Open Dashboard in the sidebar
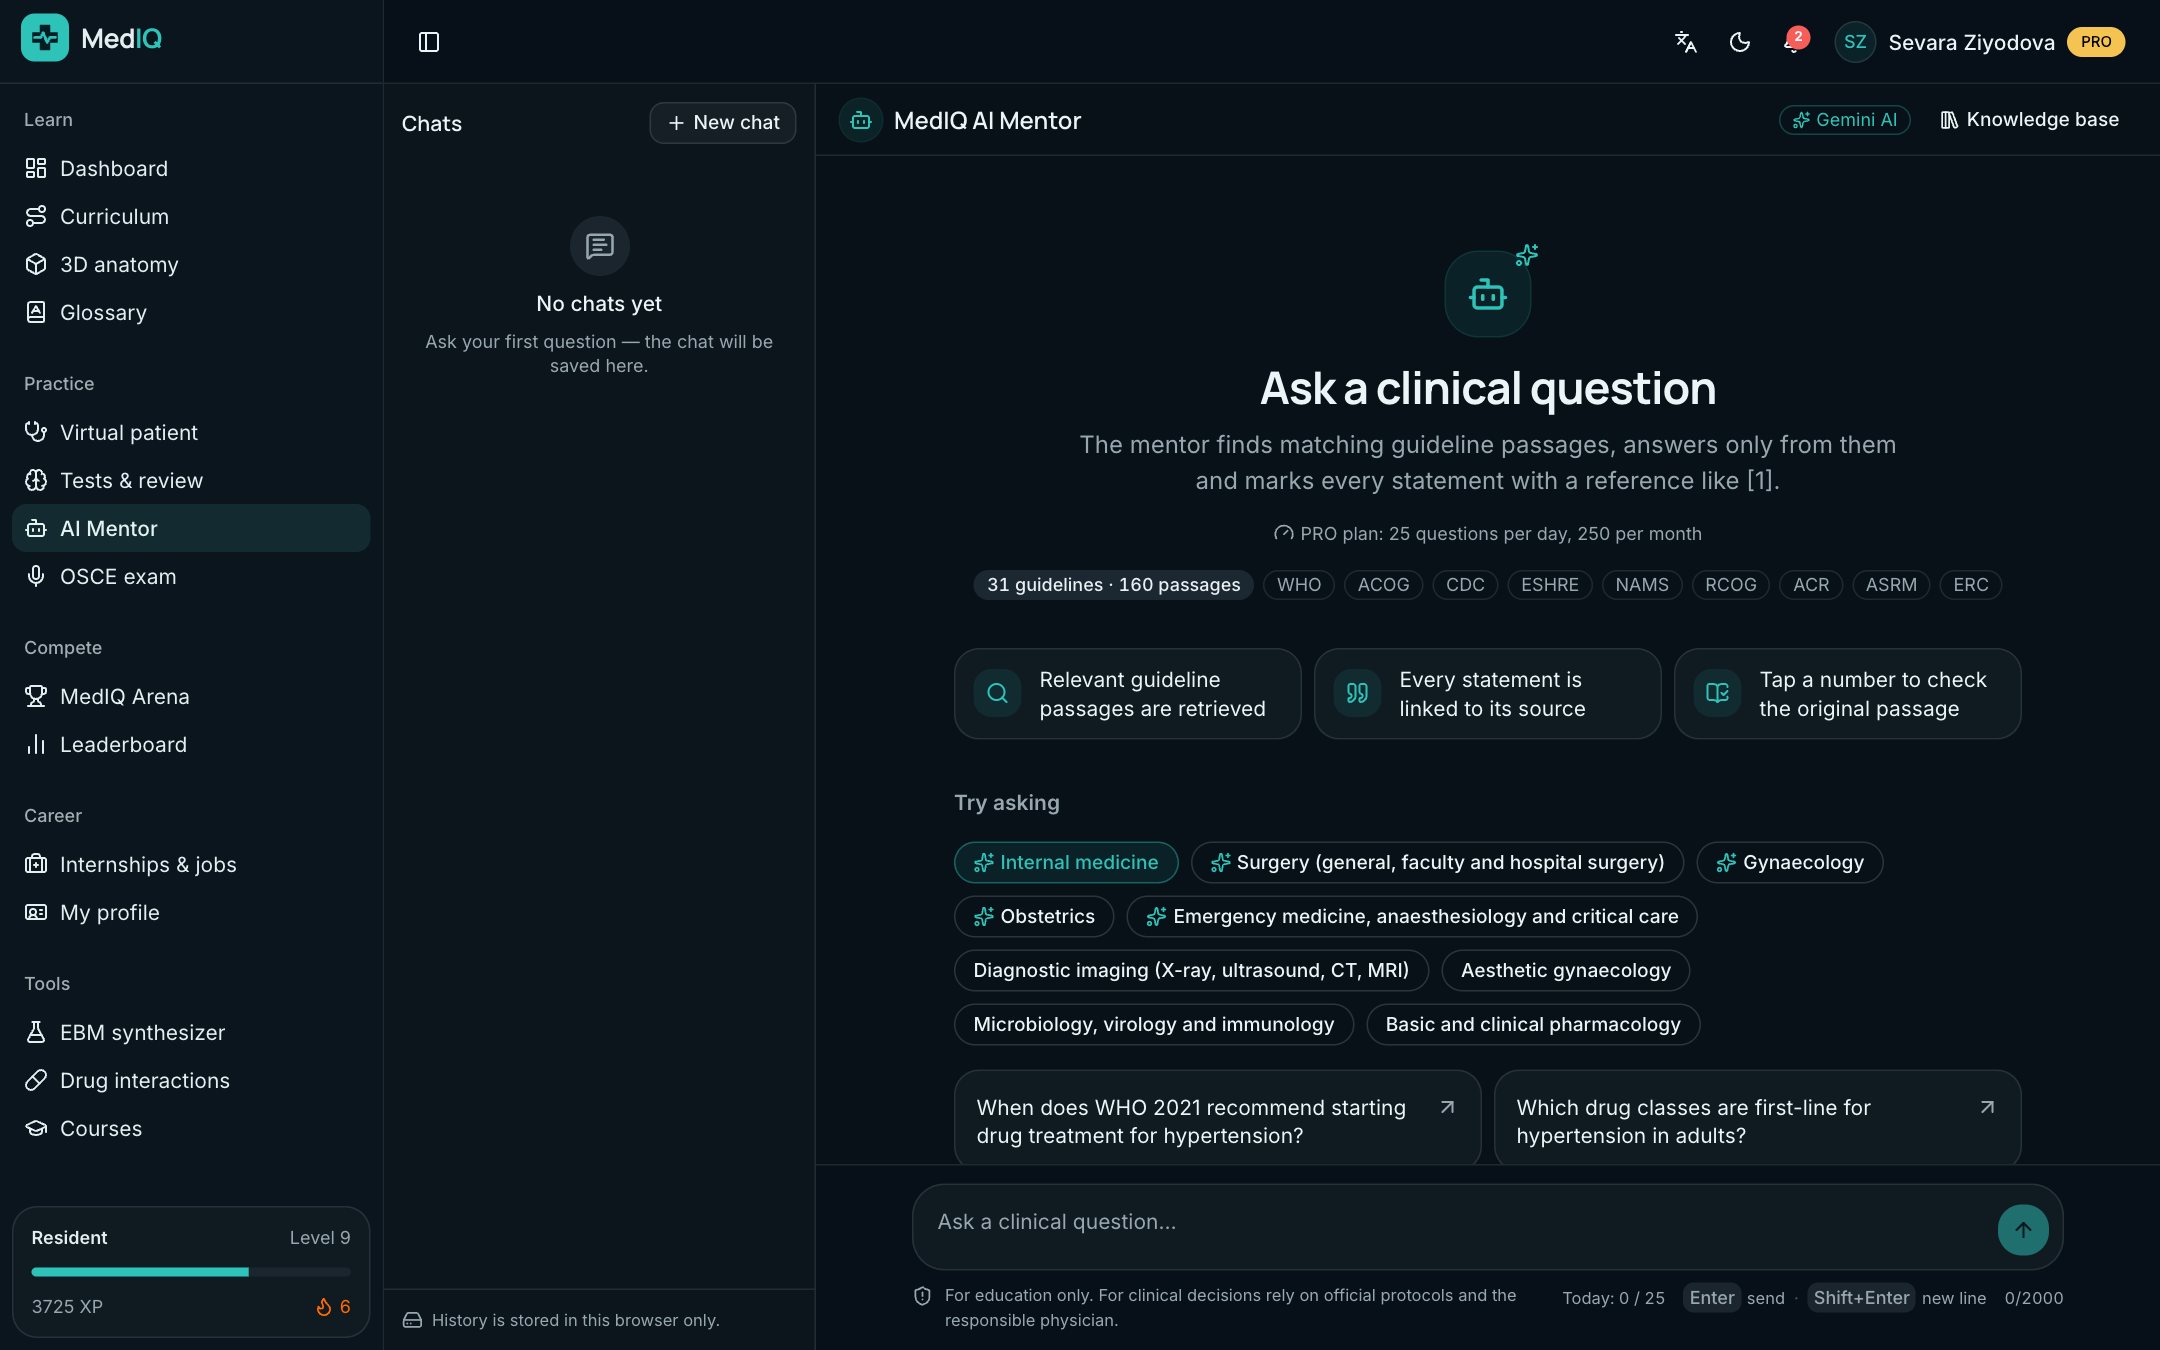The image size is (2160, 1350). coord(191,168)
